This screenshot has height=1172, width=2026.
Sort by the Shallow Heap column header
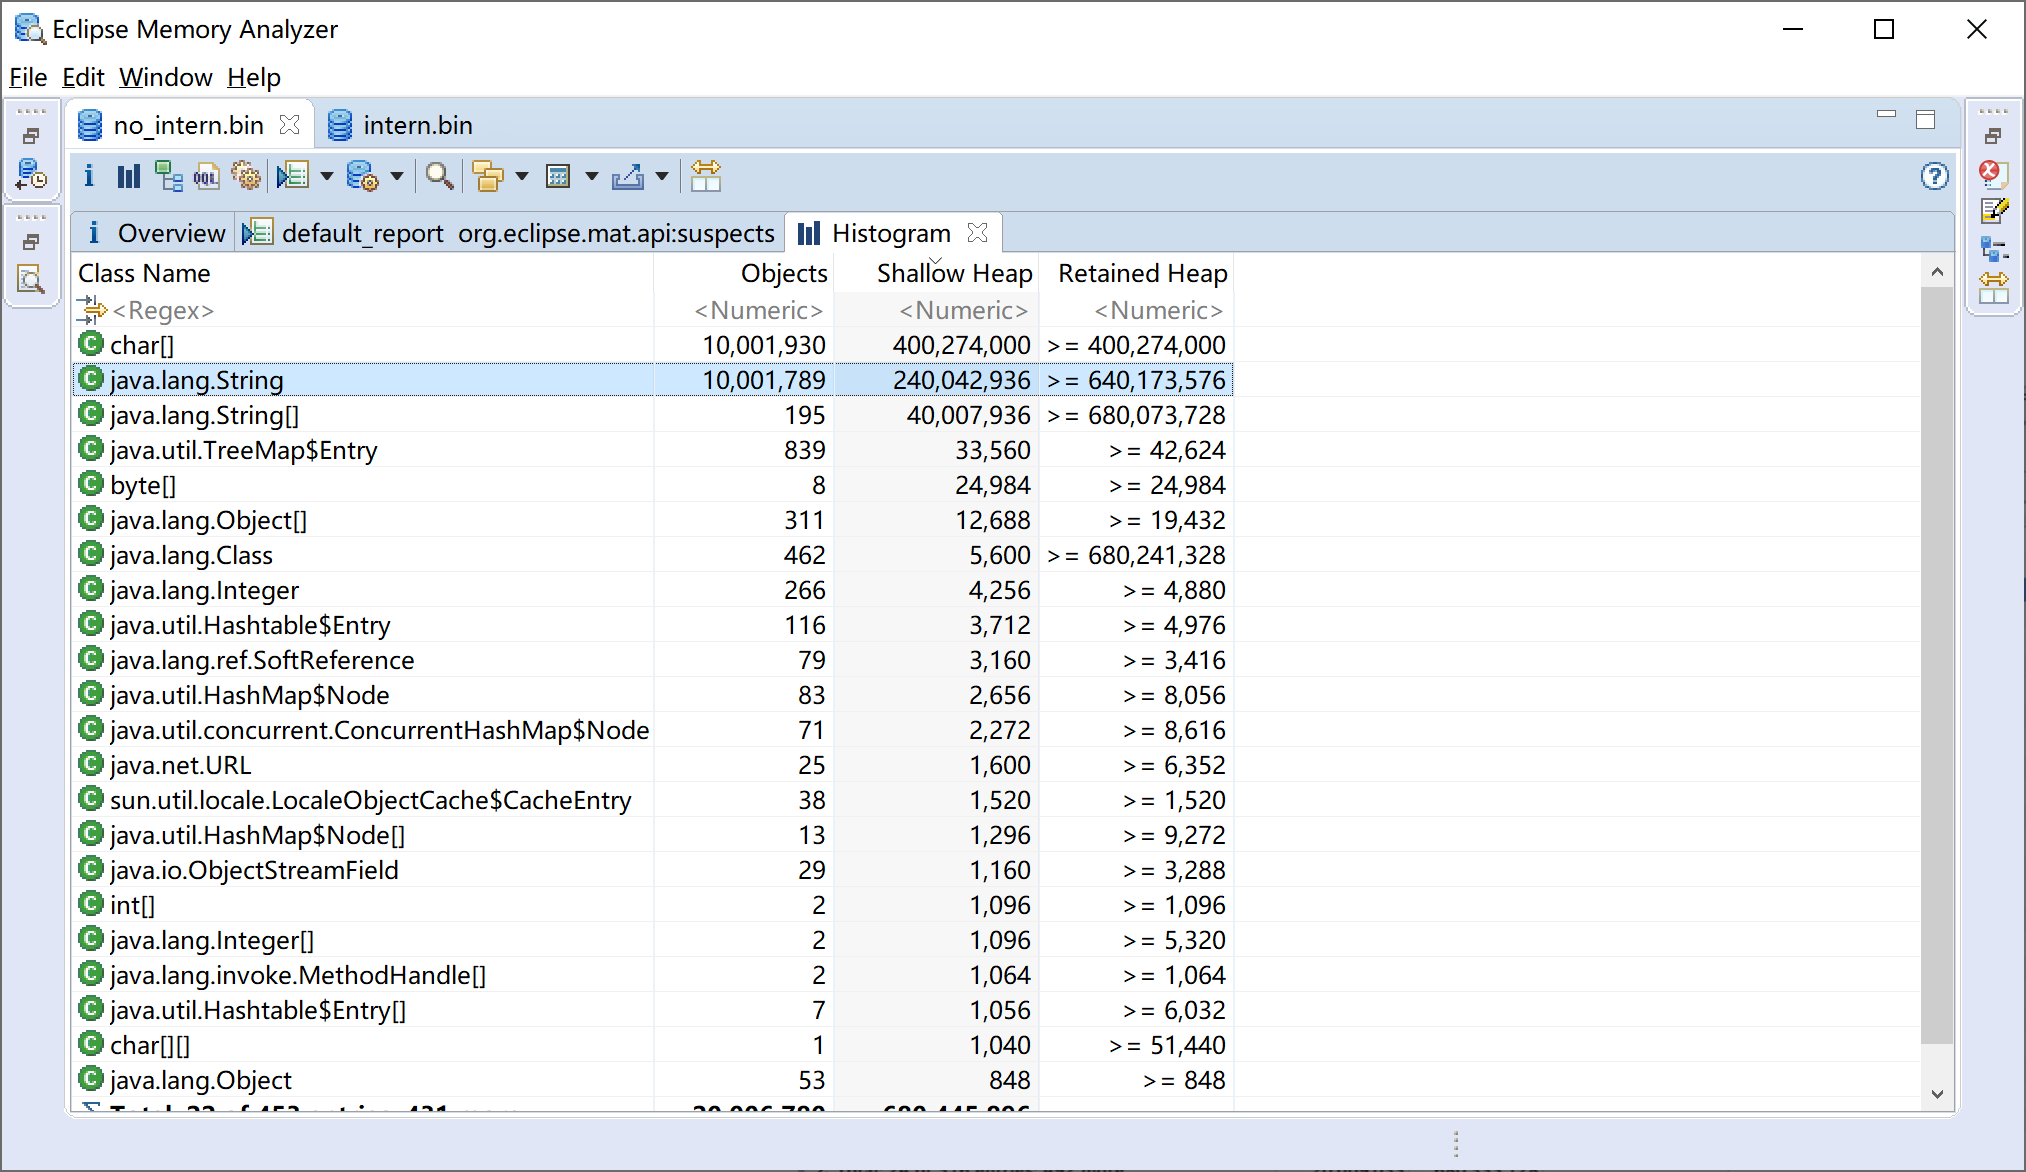pyautogui.click(x=936, y=273)
